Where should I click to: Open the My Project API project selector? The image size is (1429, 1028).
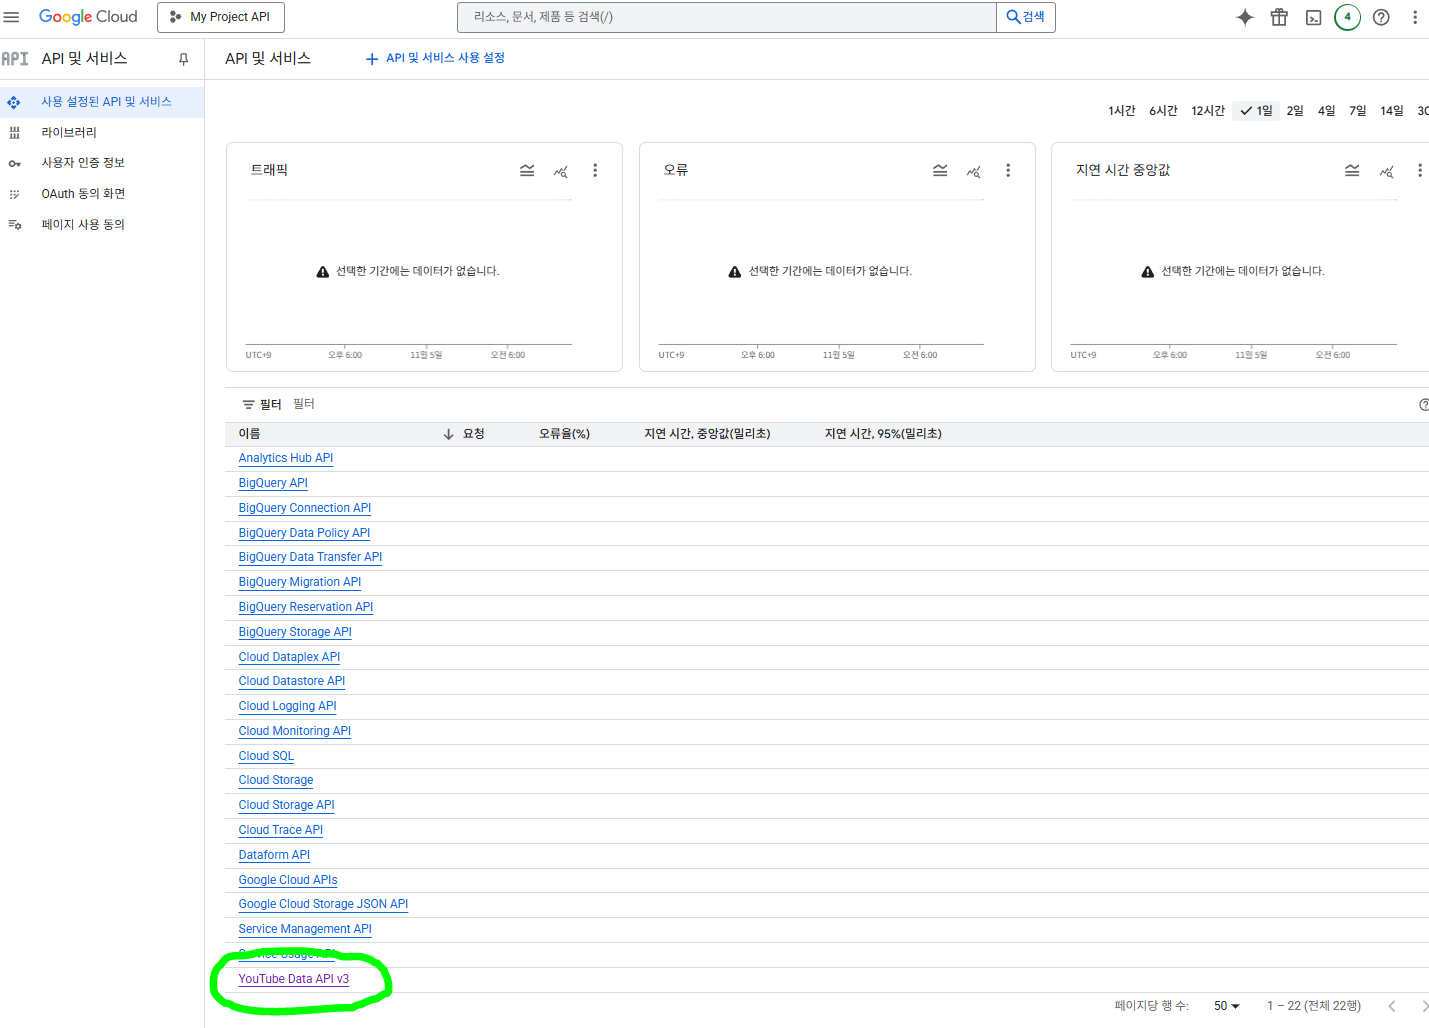tap(221, 17)
